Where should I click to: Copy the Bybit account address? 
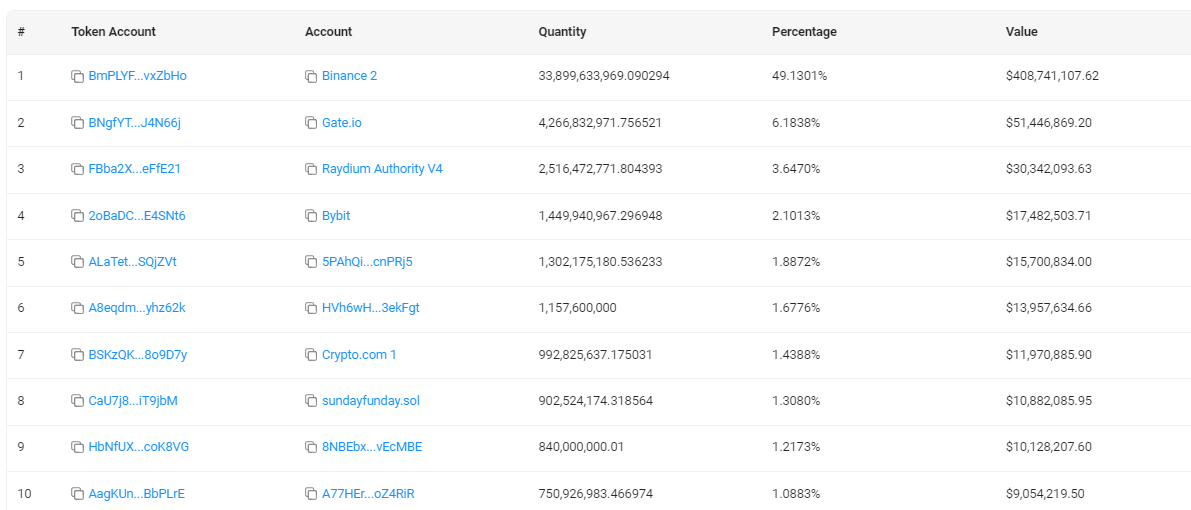(311, 216)
